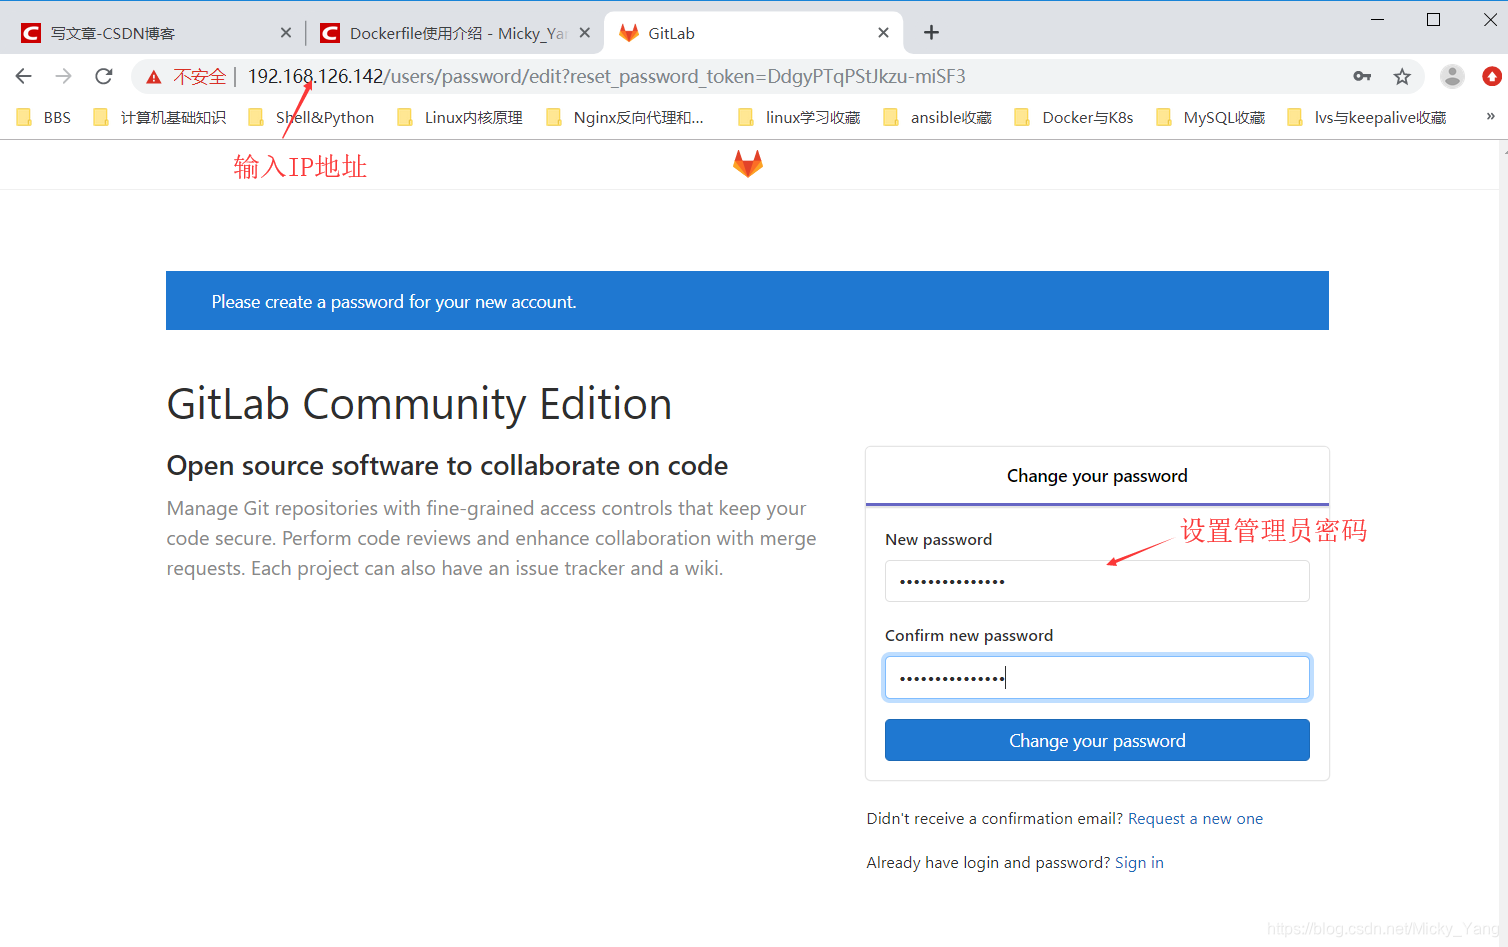Follow the Sign in link

(x=1139, y=863)
